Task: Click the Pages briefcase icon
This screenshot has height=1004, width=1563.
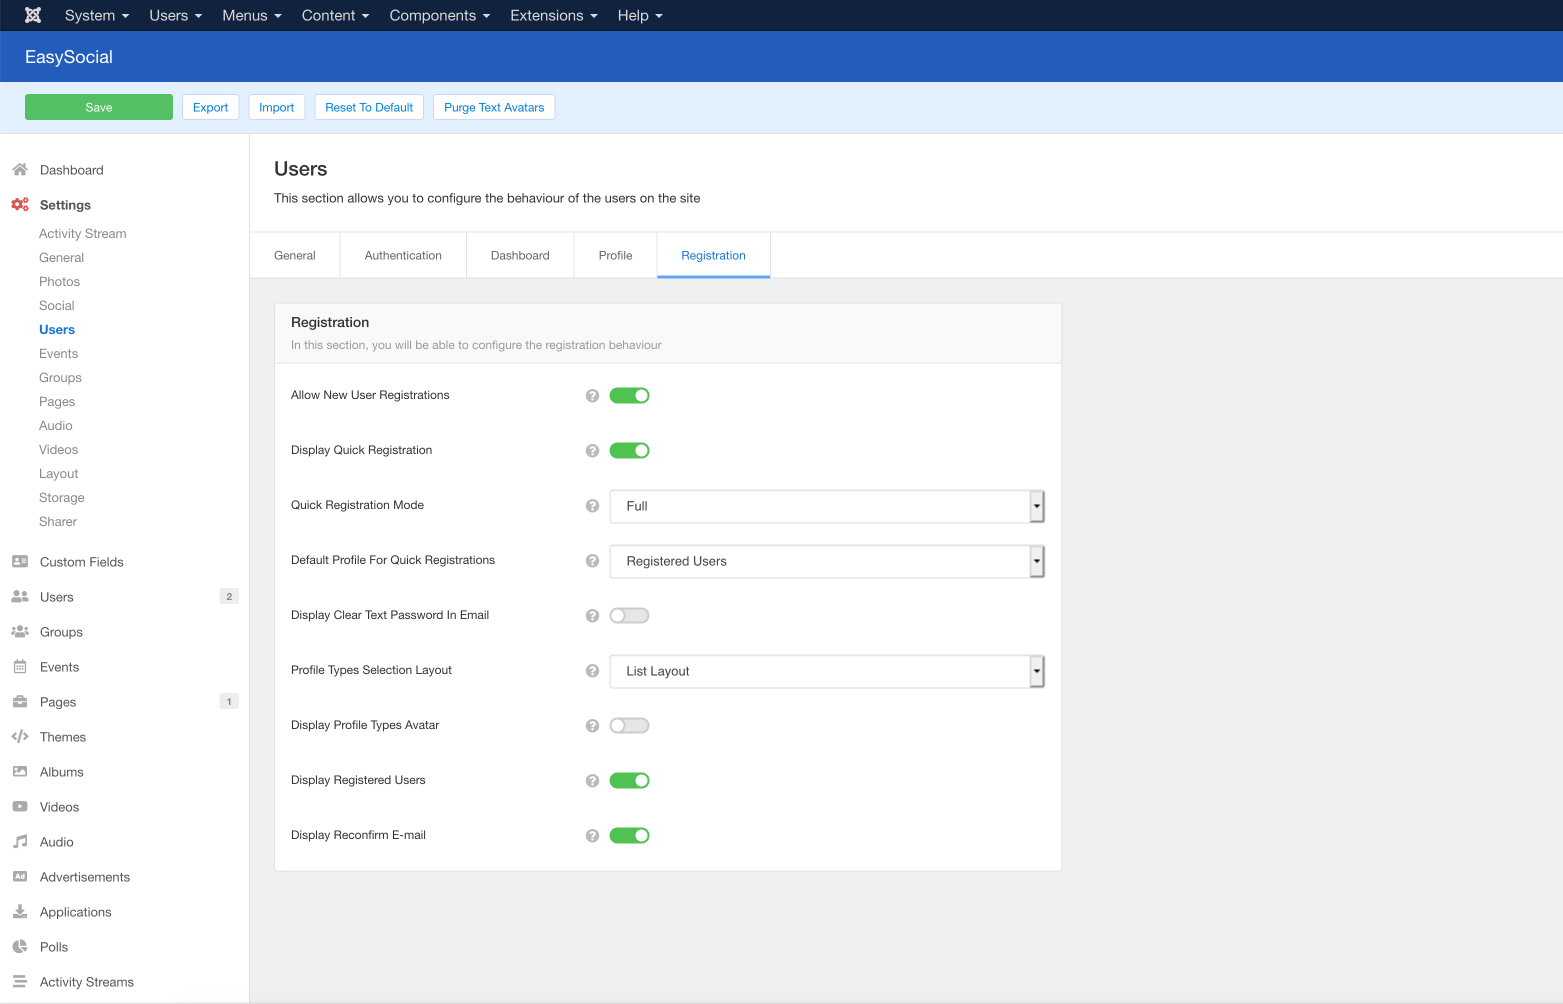Action: pos(20,702)
